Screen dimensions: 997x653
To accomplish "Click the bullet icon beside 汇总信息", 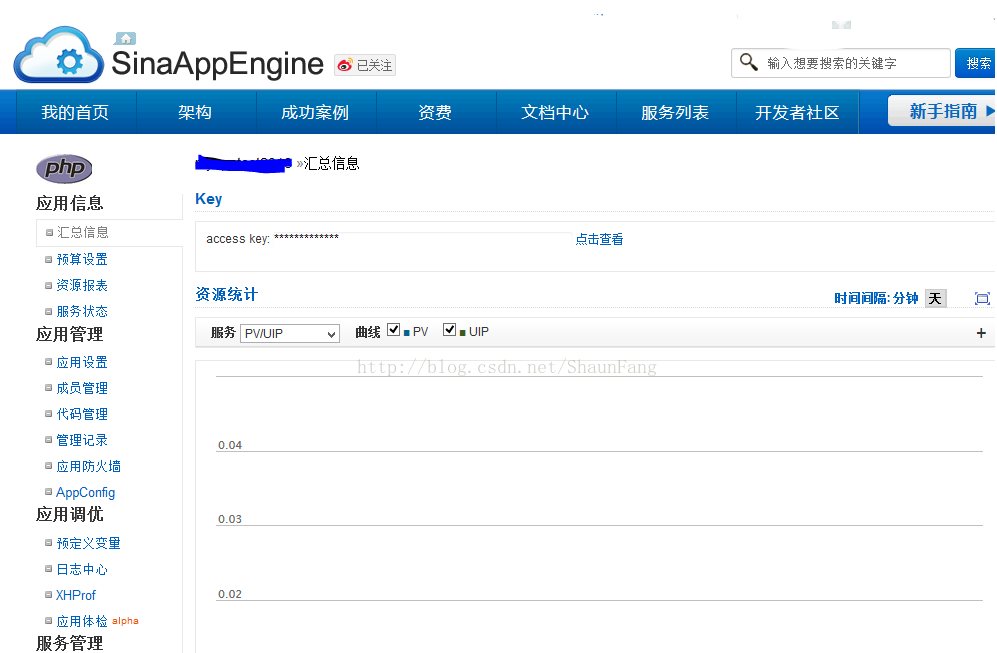I will coord(49,233).
